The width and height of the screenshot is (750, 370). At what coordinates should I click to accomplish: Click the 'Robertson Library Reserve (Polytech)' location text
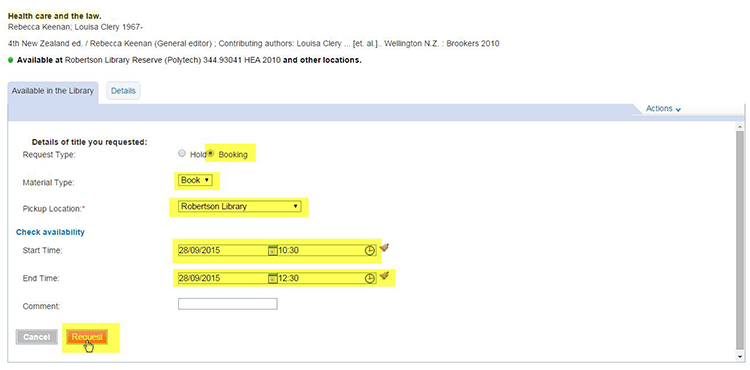point(132,61)
